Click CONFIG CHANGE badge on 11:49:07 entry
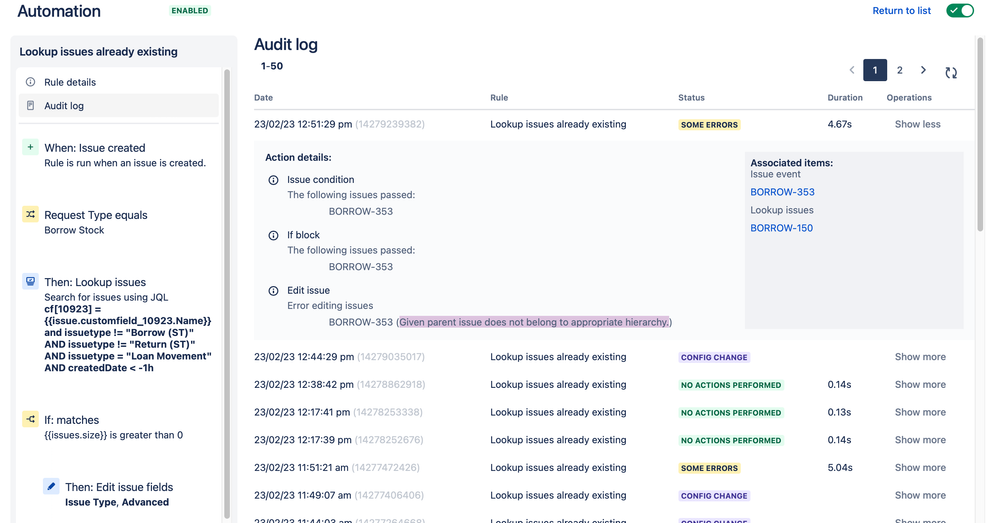This screenshot has width=999, height=523. 714,496
